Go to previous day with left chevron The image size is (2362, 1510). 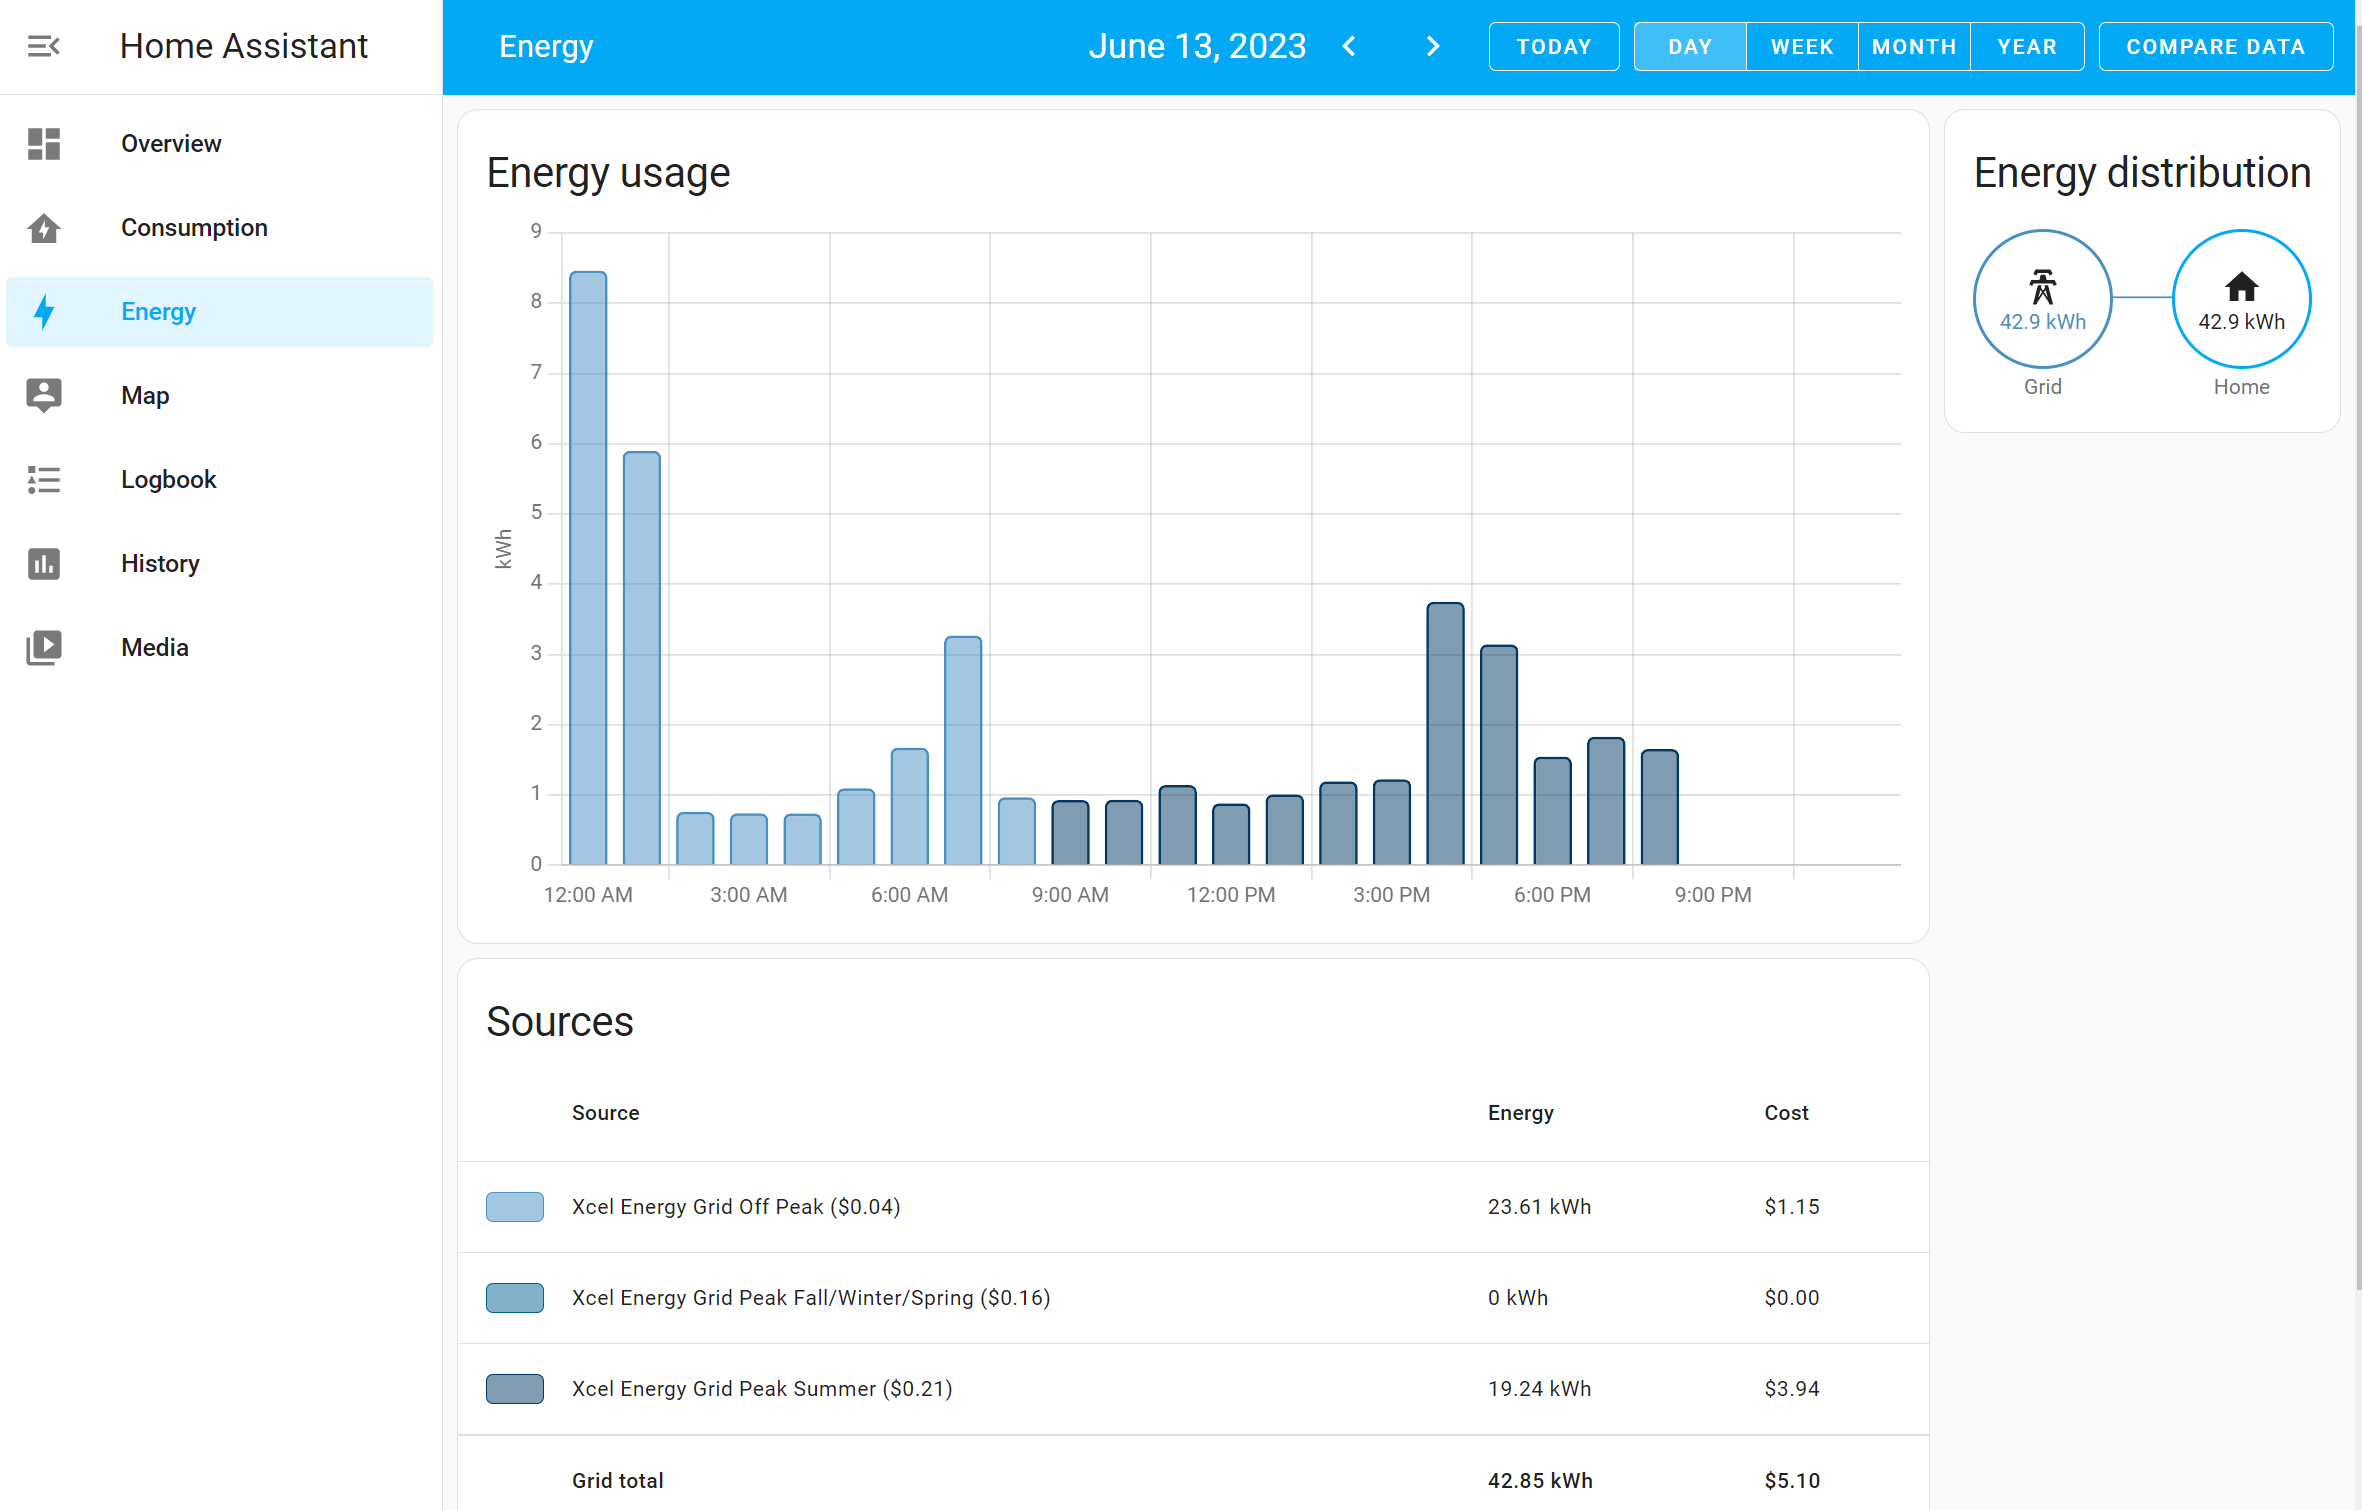[x=1349, y=47]
